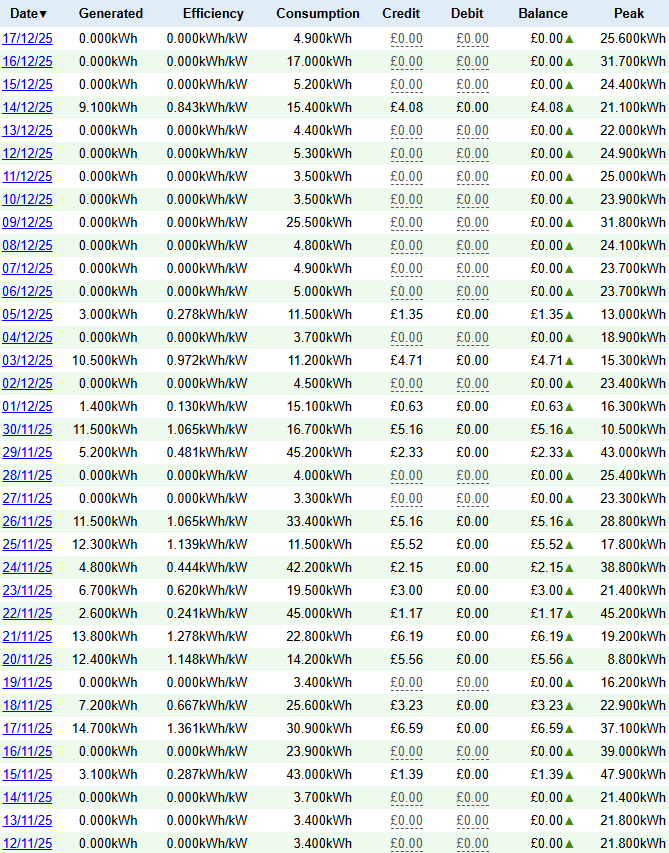Click the green triangle in the 12/11/25 balance
The image size is (669, 853).
click(569, 844)
